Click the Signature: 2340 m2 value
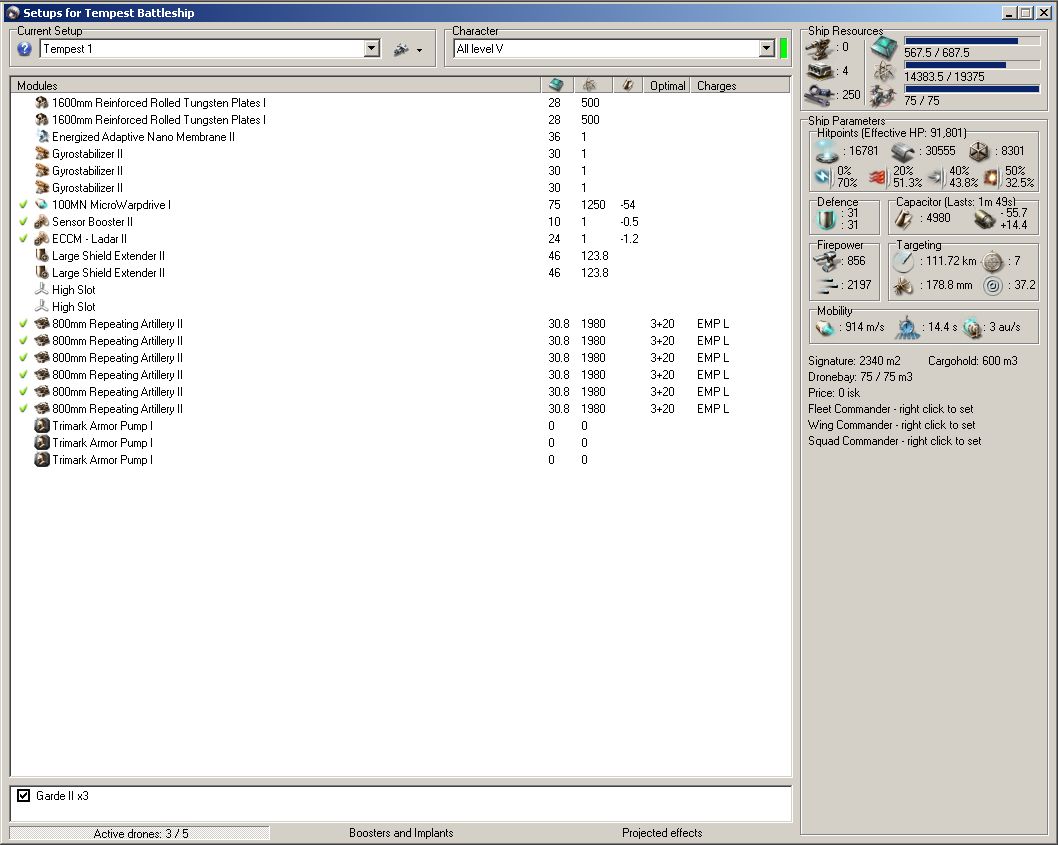Viewport: 1058px width, 845px height. pyautogui.click(x=854, y=361)
